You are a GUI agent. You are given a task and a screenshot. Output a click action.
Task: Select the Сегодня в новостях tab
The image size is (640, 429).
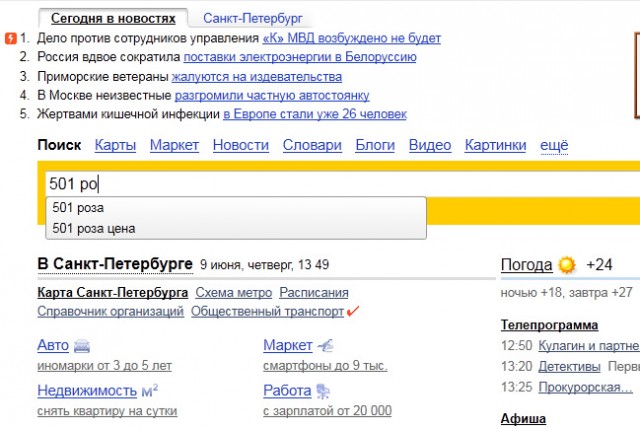(x=113, y=18)
